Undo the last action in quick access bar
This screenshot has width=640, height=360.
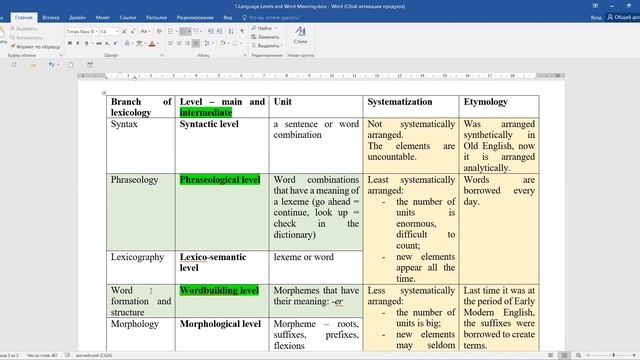click(51, 64)
